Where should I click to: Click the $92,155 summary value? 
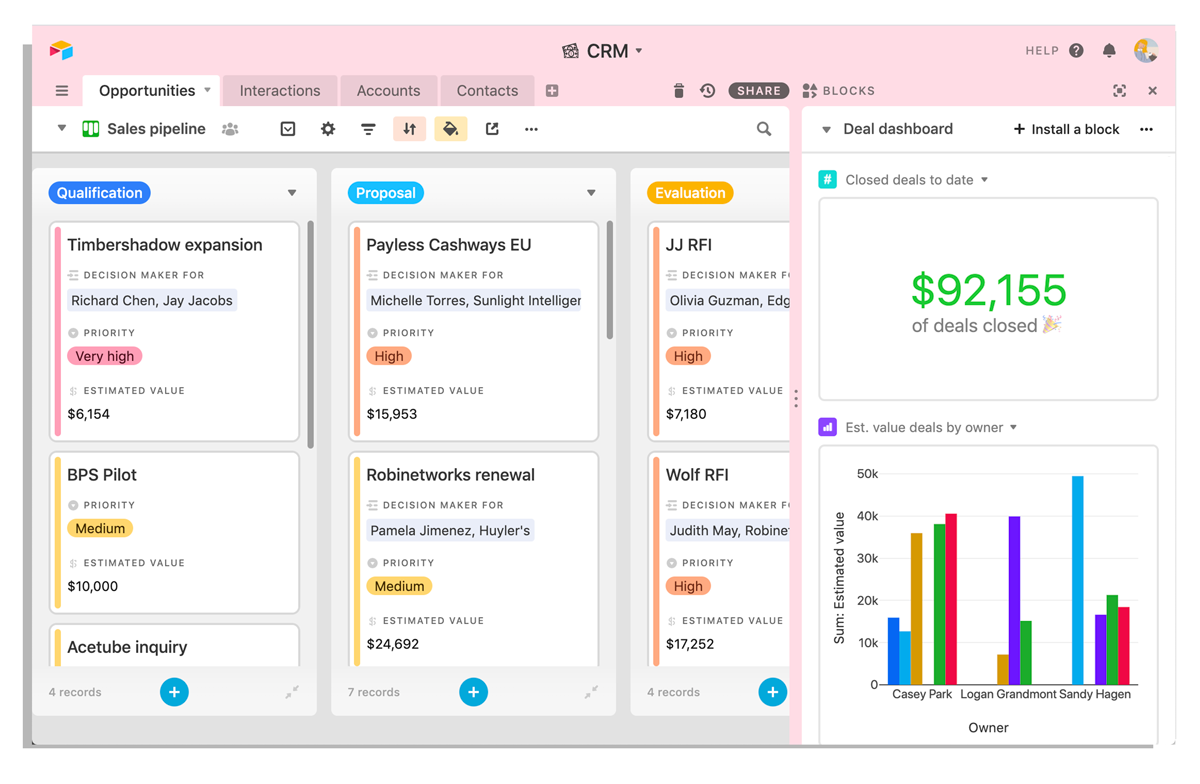[x=988, y=290]
